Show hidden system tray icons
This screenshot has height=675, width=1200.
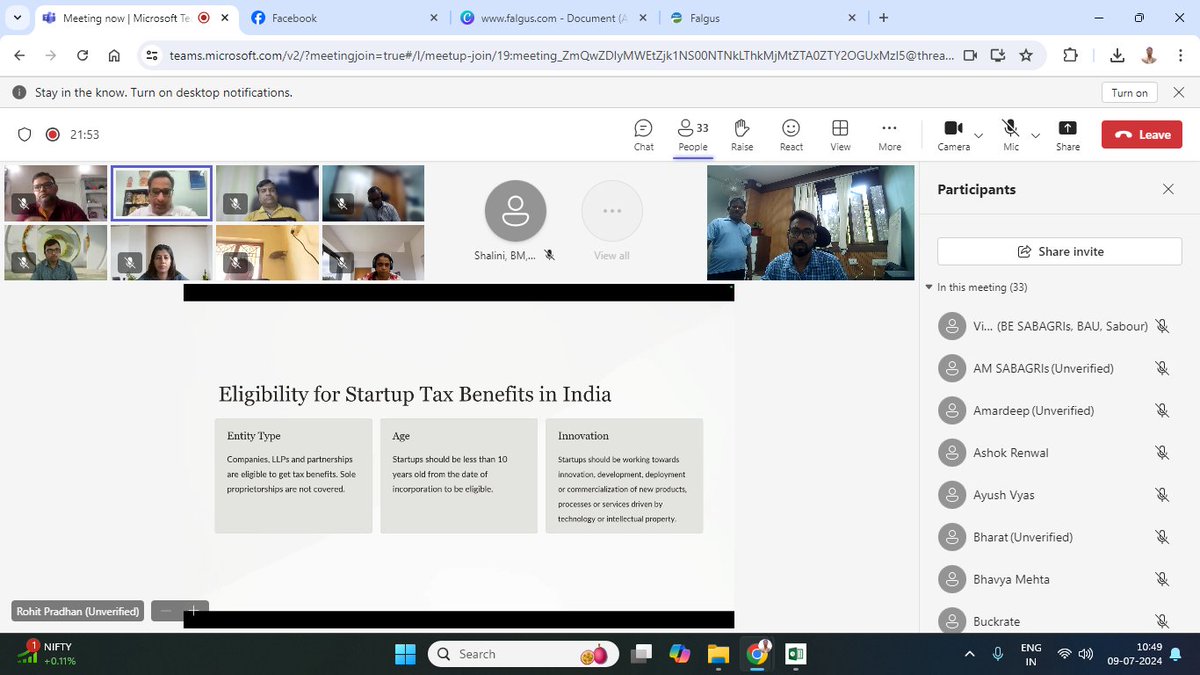969,654
